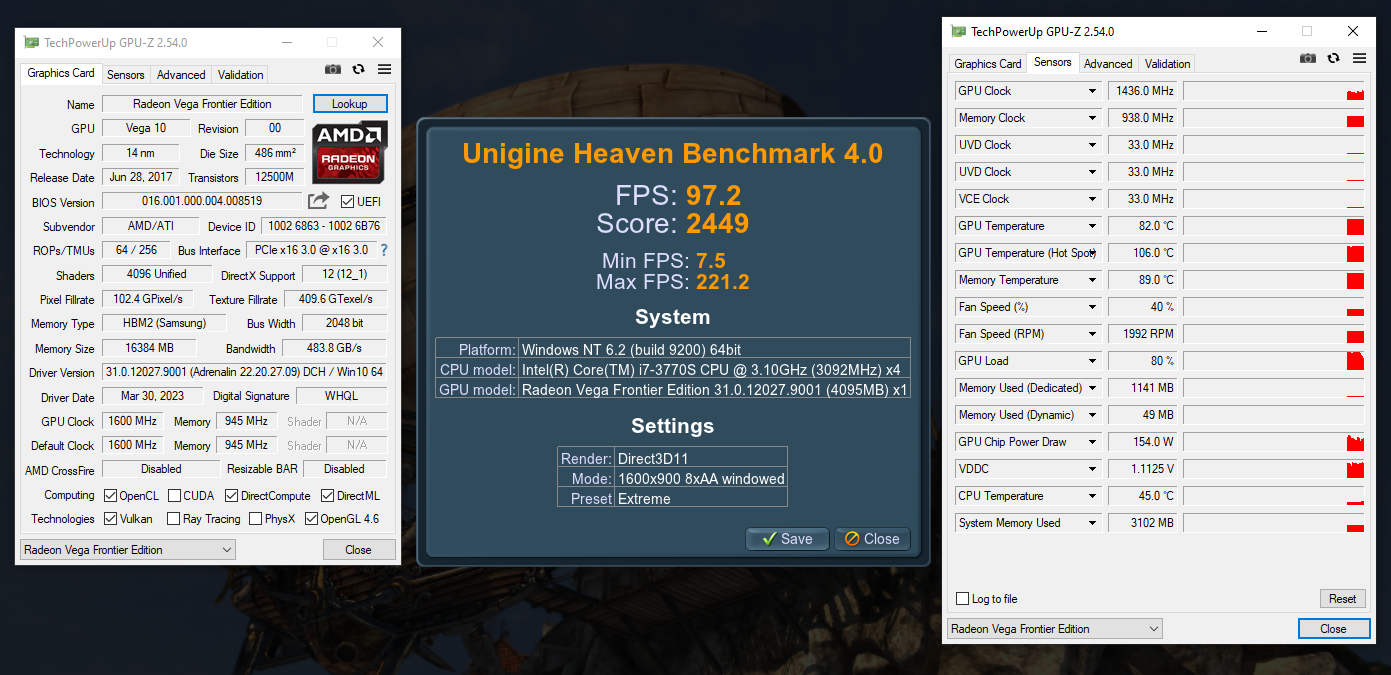The width and height of the screenshot is (1391, 675).
Task: Close the Heaven Benchmark results dialog
Action: [872, 539]
